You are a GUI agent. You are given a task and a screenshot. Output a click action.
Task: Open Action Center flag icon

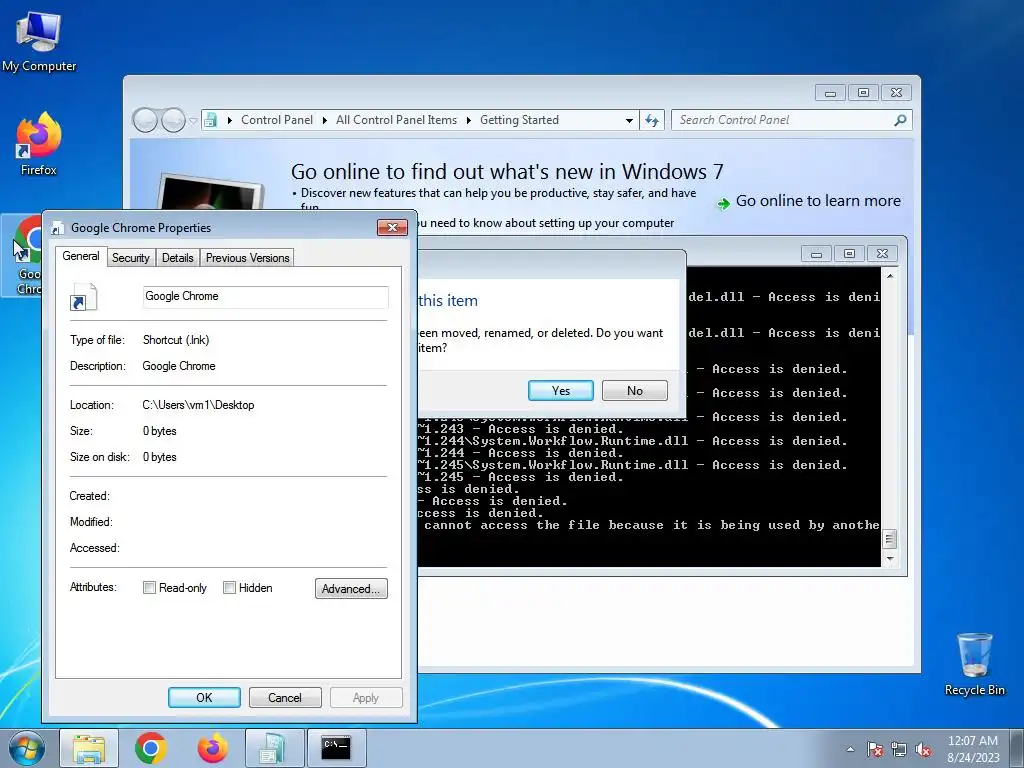875,749
